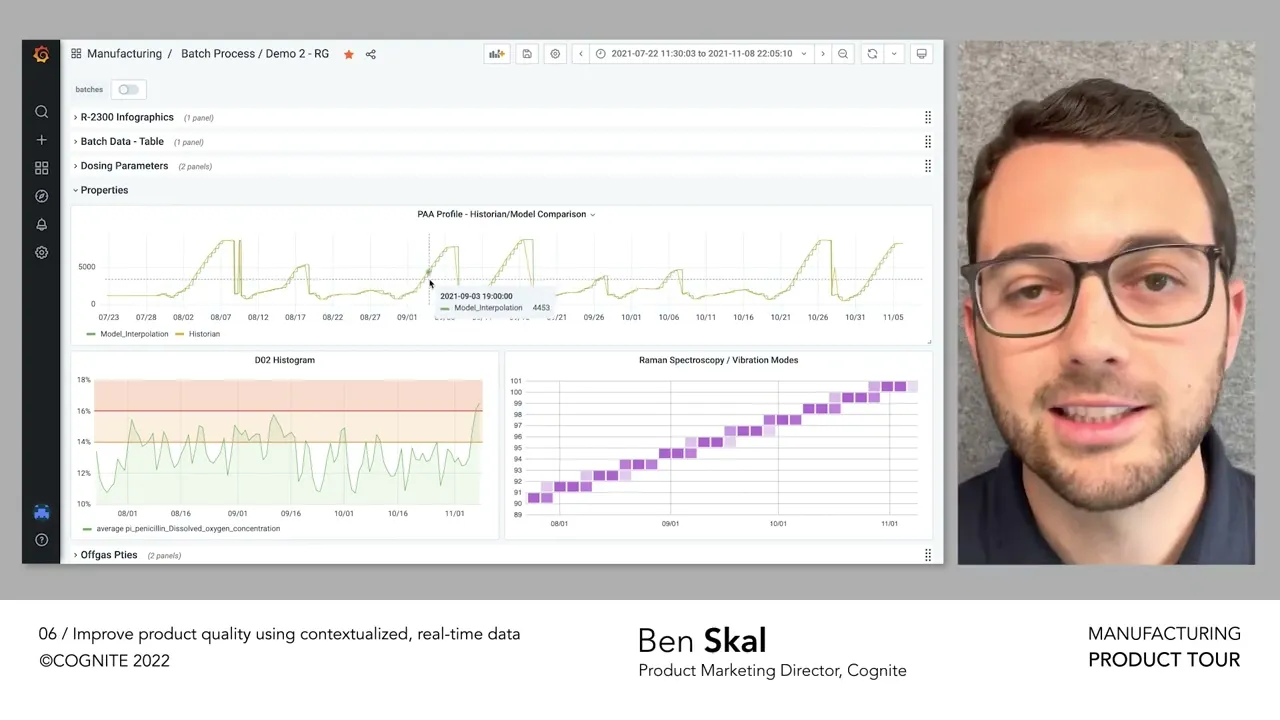This screenshot has height=720, width=1280.
Task: Refresh the dashboard
Action: click(872, 54)
